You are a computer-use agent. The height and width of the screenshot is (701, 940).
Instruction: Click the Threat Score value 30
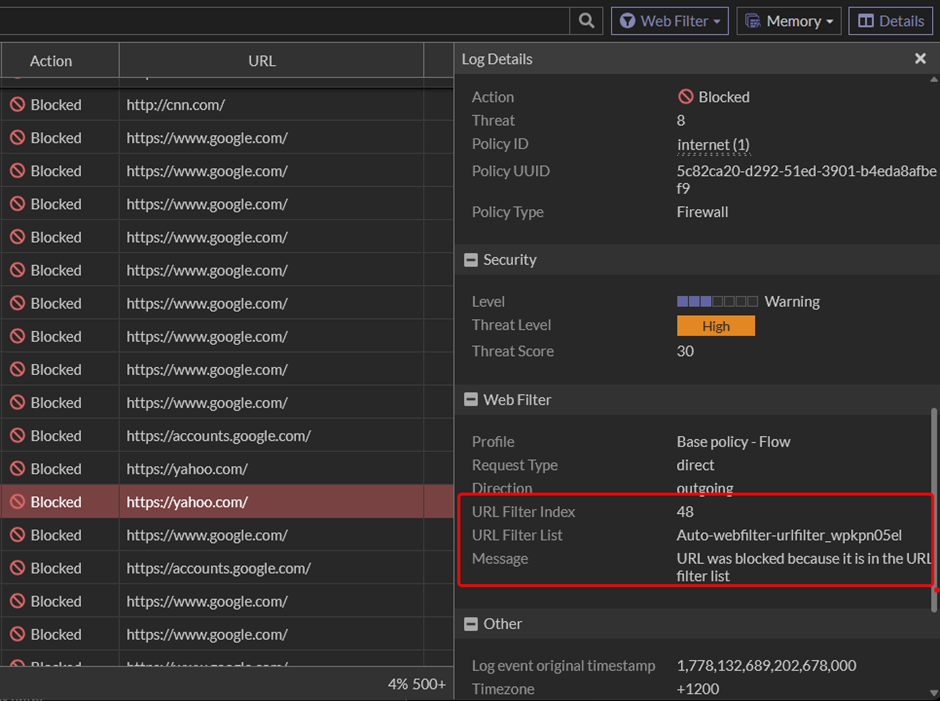[685, 351]
